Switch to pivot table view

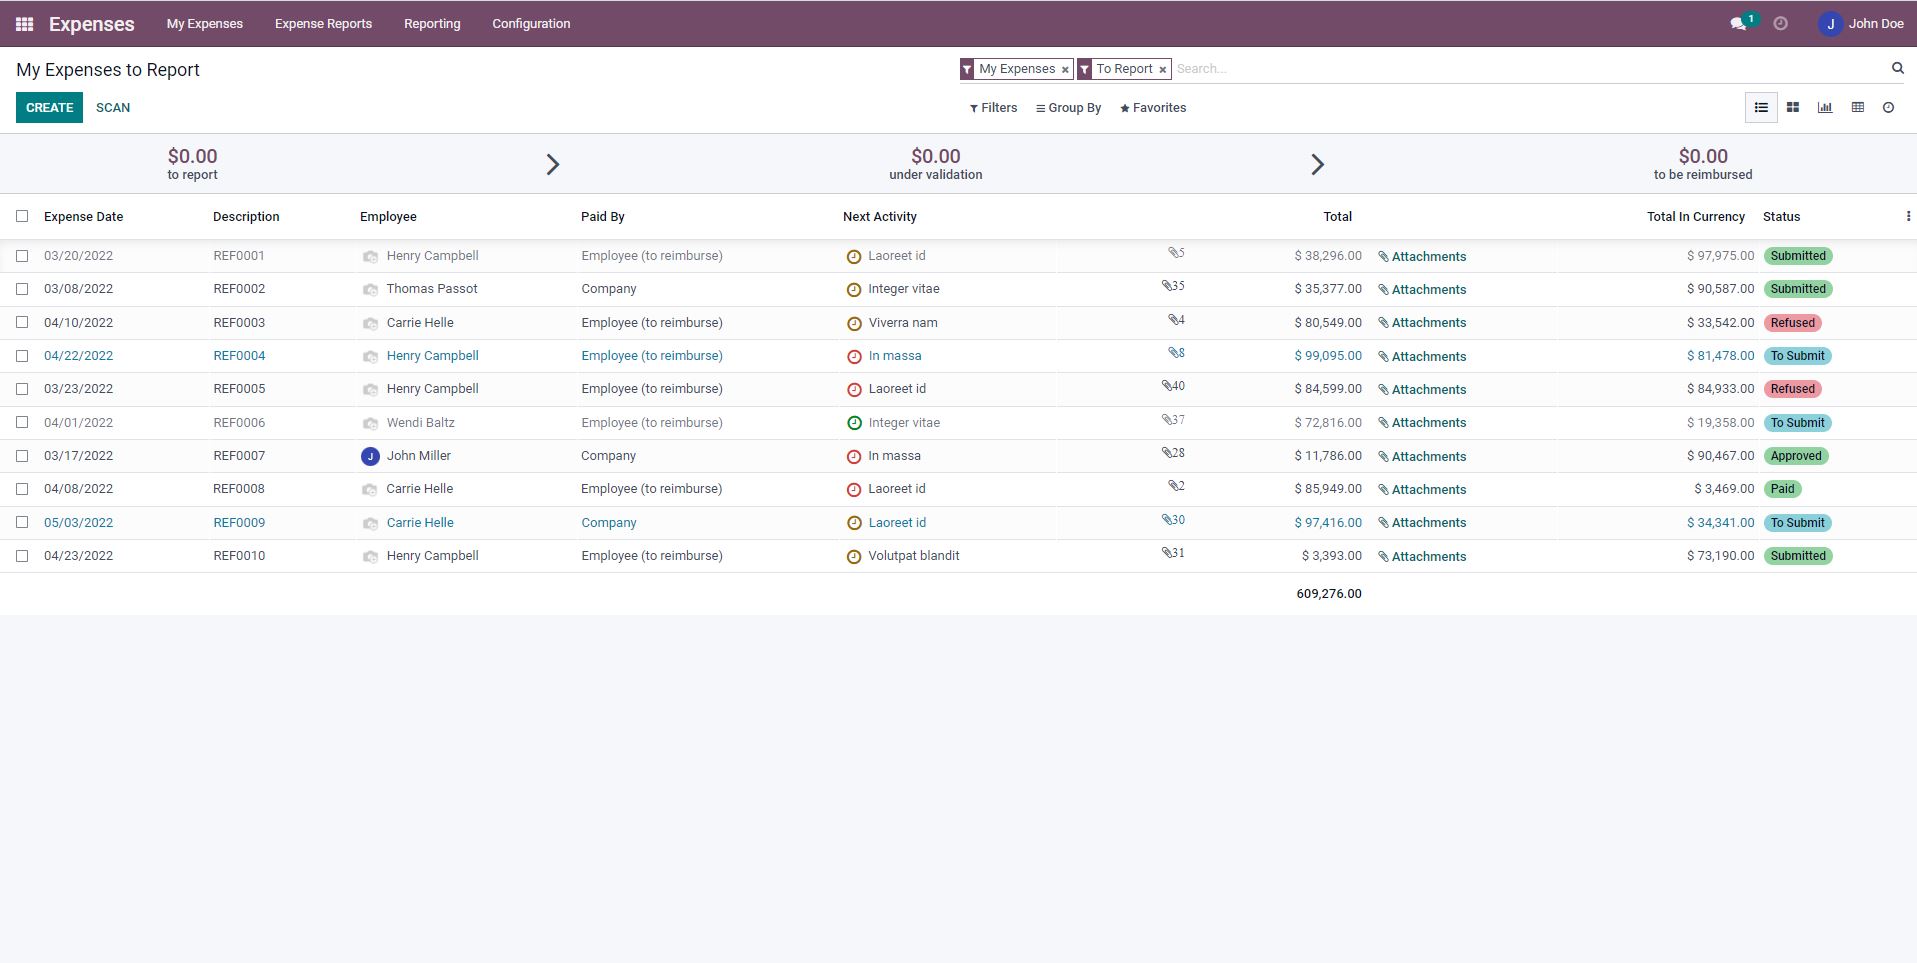[1857, 108]
